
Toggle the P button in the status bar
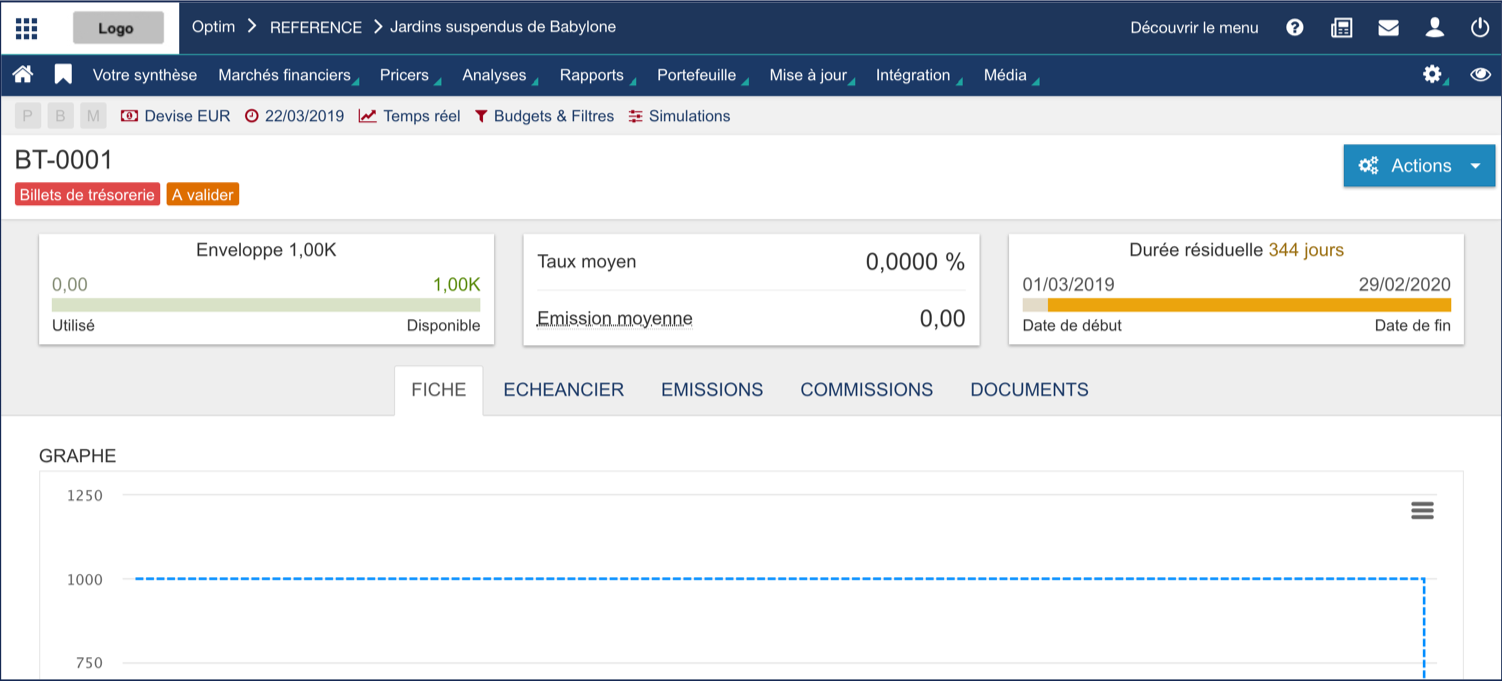tap(27, 115)
